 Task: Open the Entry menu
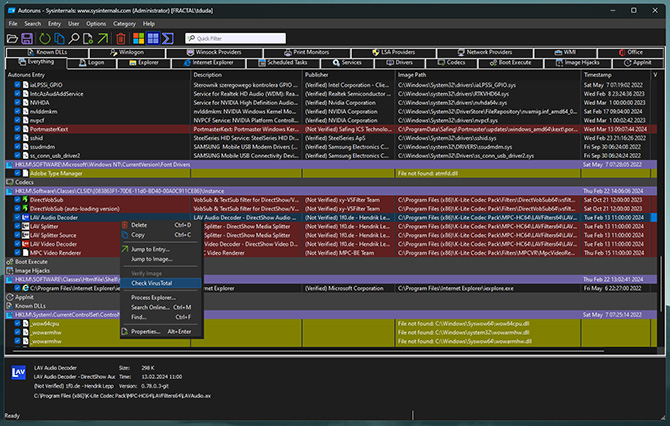[54, 24]
